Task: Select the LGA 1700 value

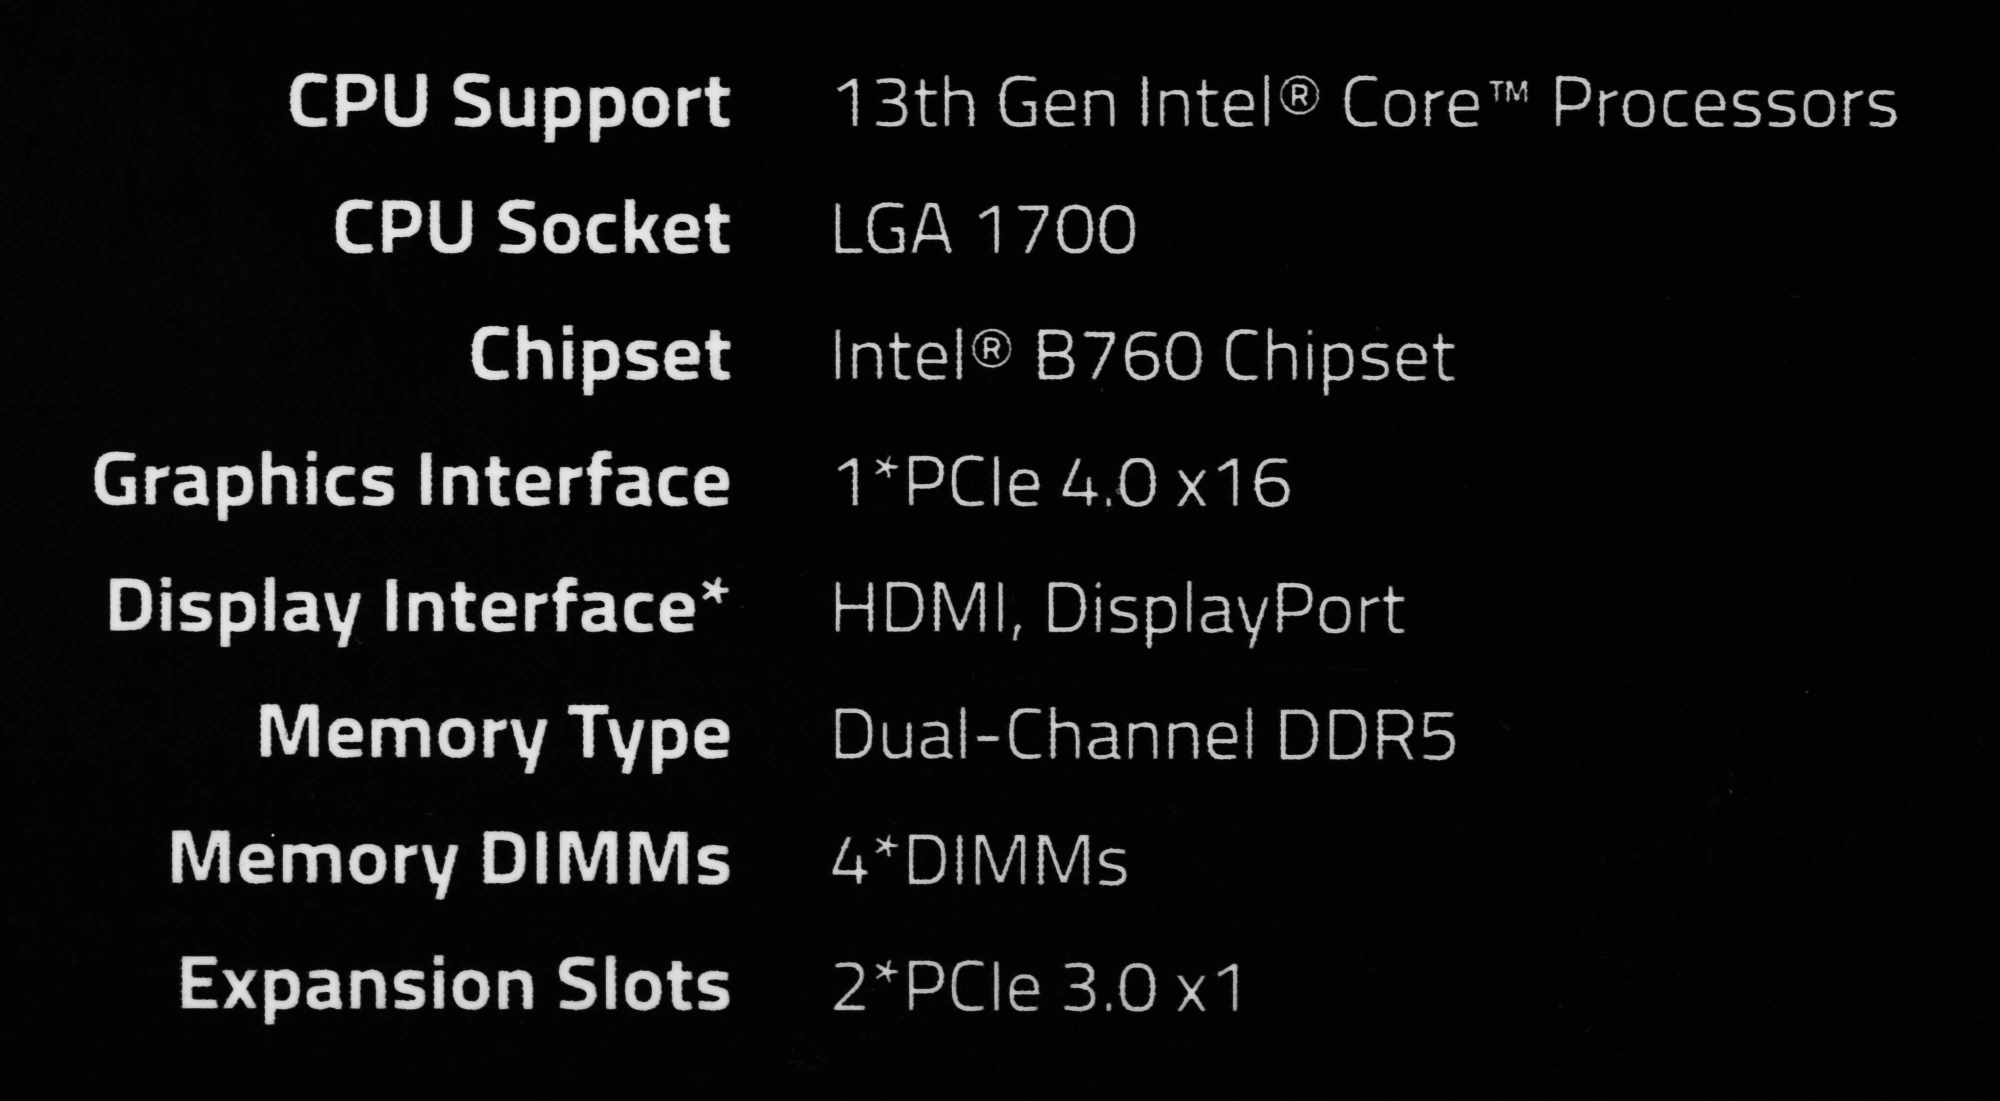Action: [x=985, y=229]
